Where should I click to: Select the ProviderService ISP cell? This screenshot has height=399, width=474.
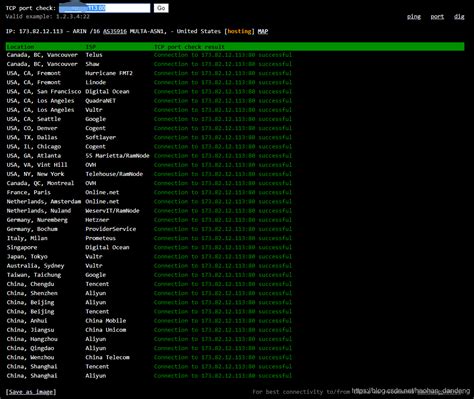pos(111,229)
